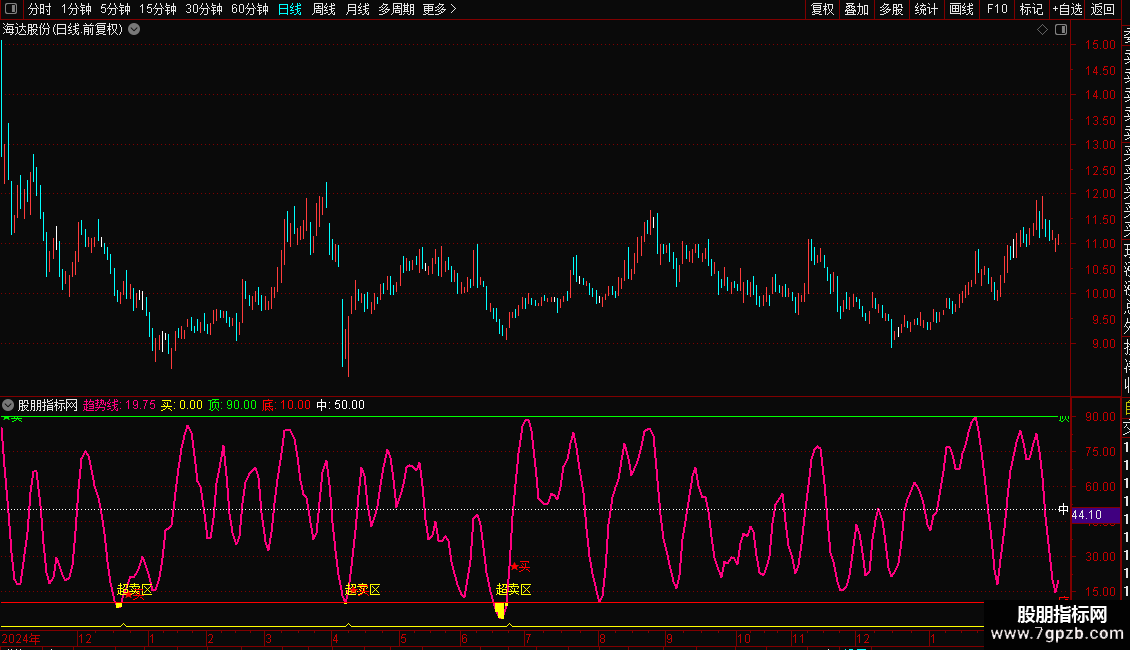Switch to the 周线 weekly chart
Viewport: 1130px width, 650px height.
point(324,9)
